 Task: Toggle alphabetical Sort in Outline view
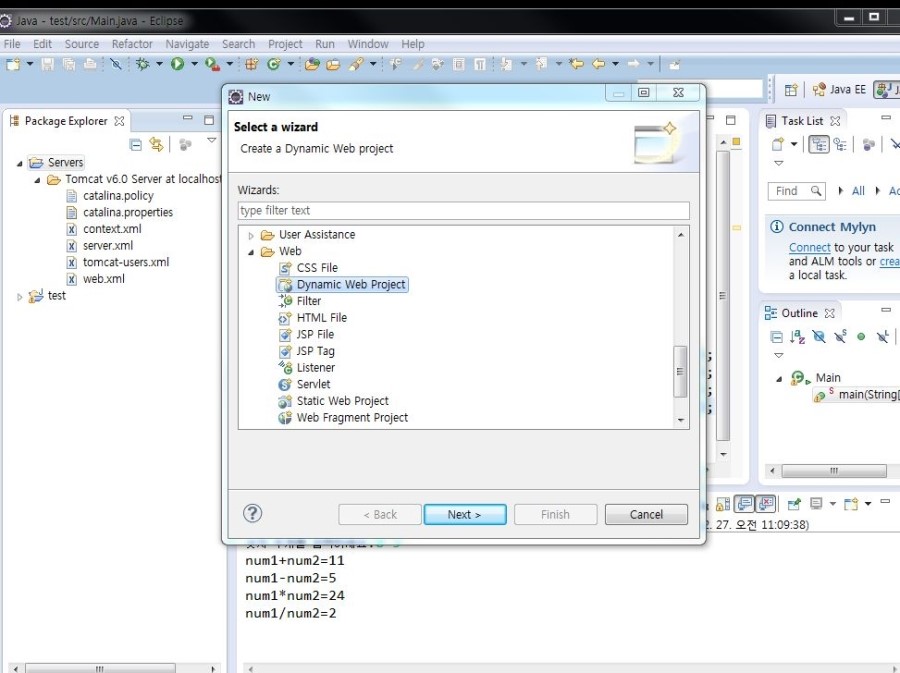(797, 337)
